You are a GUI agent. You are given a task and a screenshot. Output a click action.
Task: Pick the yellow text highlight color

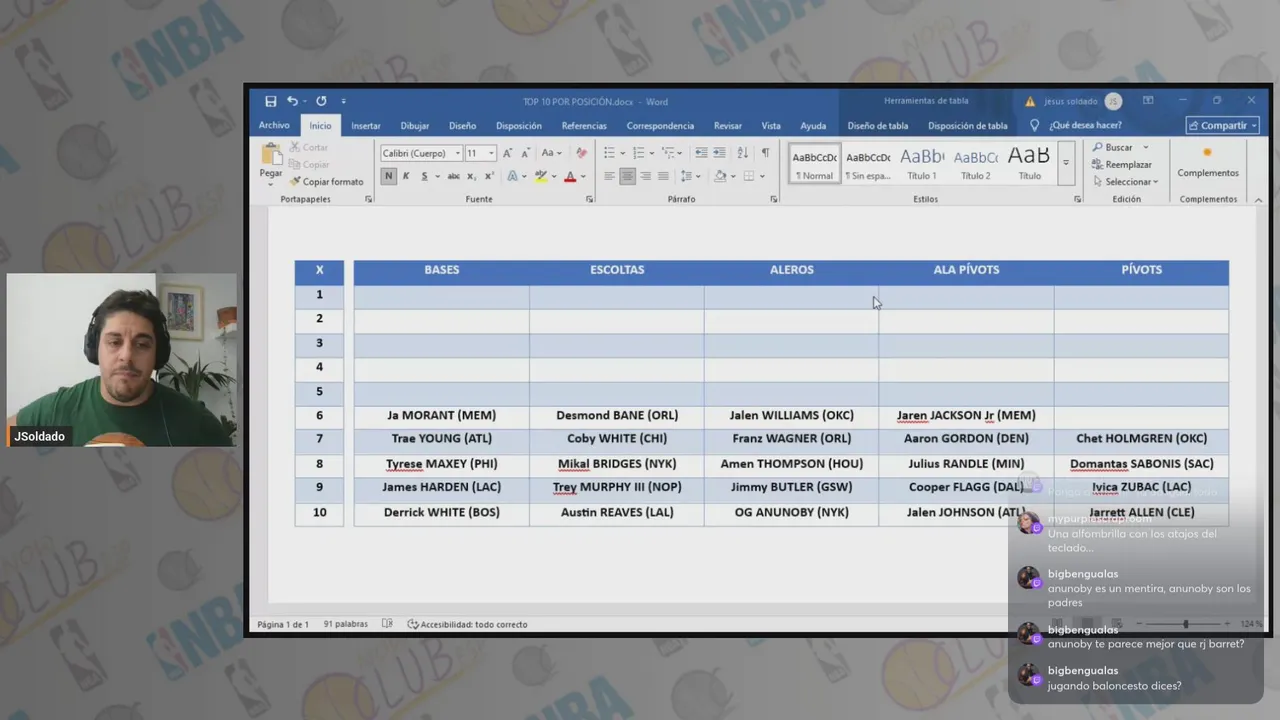point(539,176)
